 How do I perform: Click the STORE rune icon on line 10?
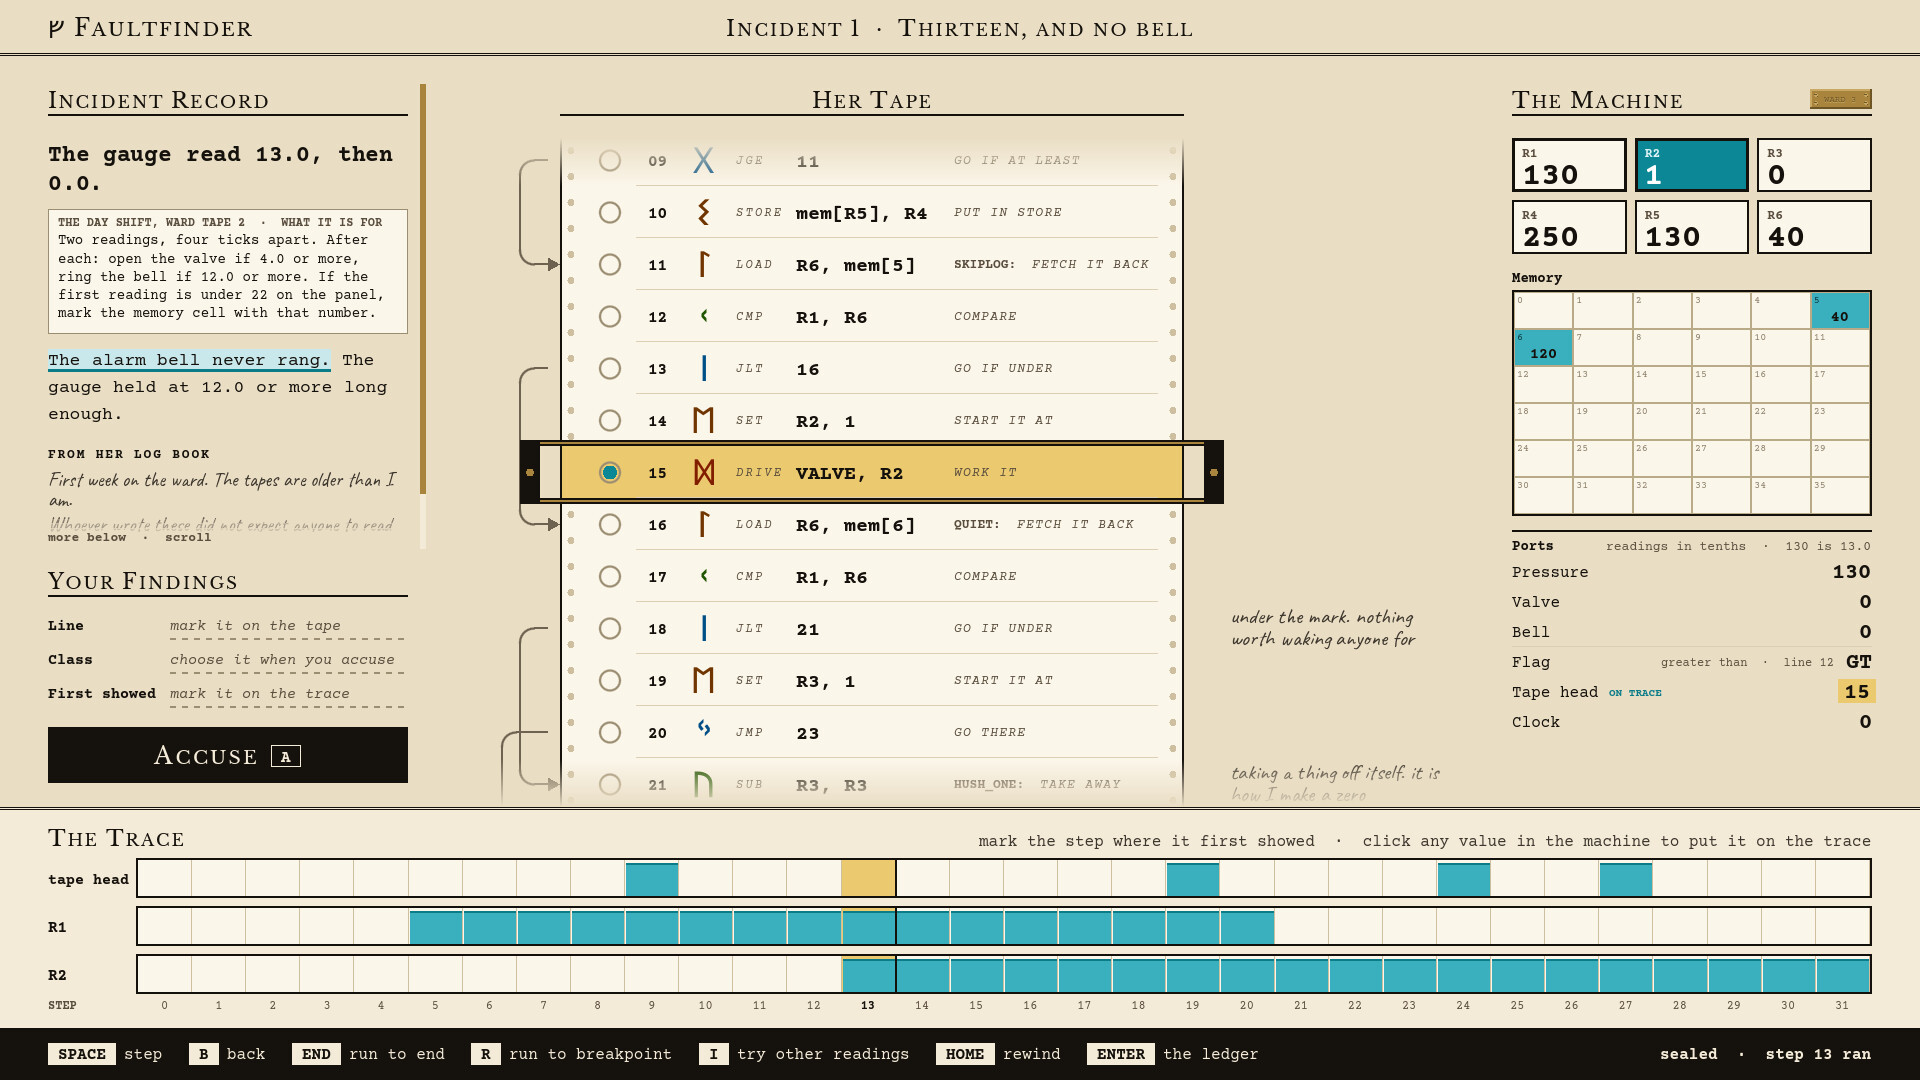click(704, 212)
